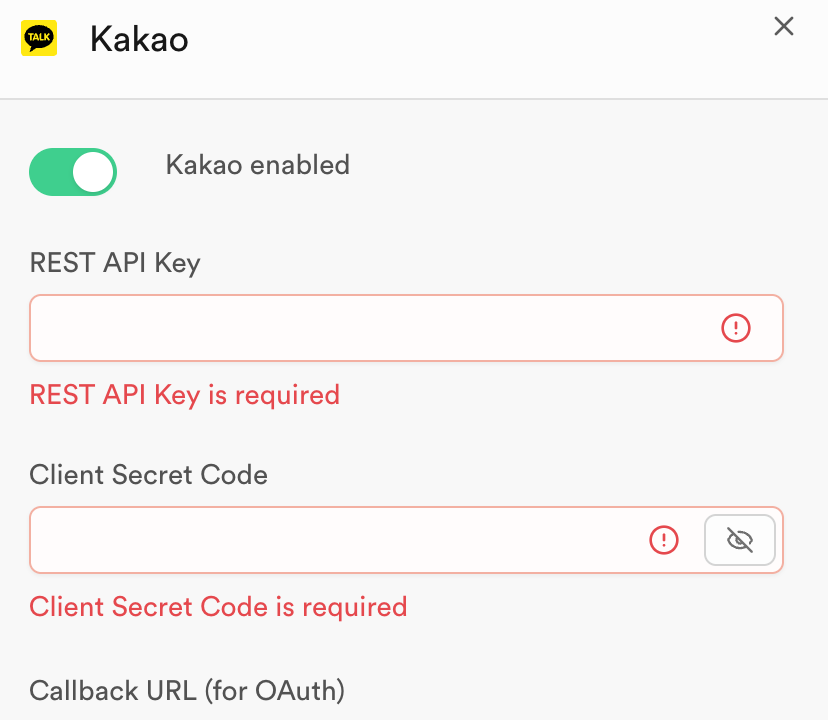Reveal the hidden Client Secret Code
Viewport: 828px width, 720px height.
[x=740, y=540]
